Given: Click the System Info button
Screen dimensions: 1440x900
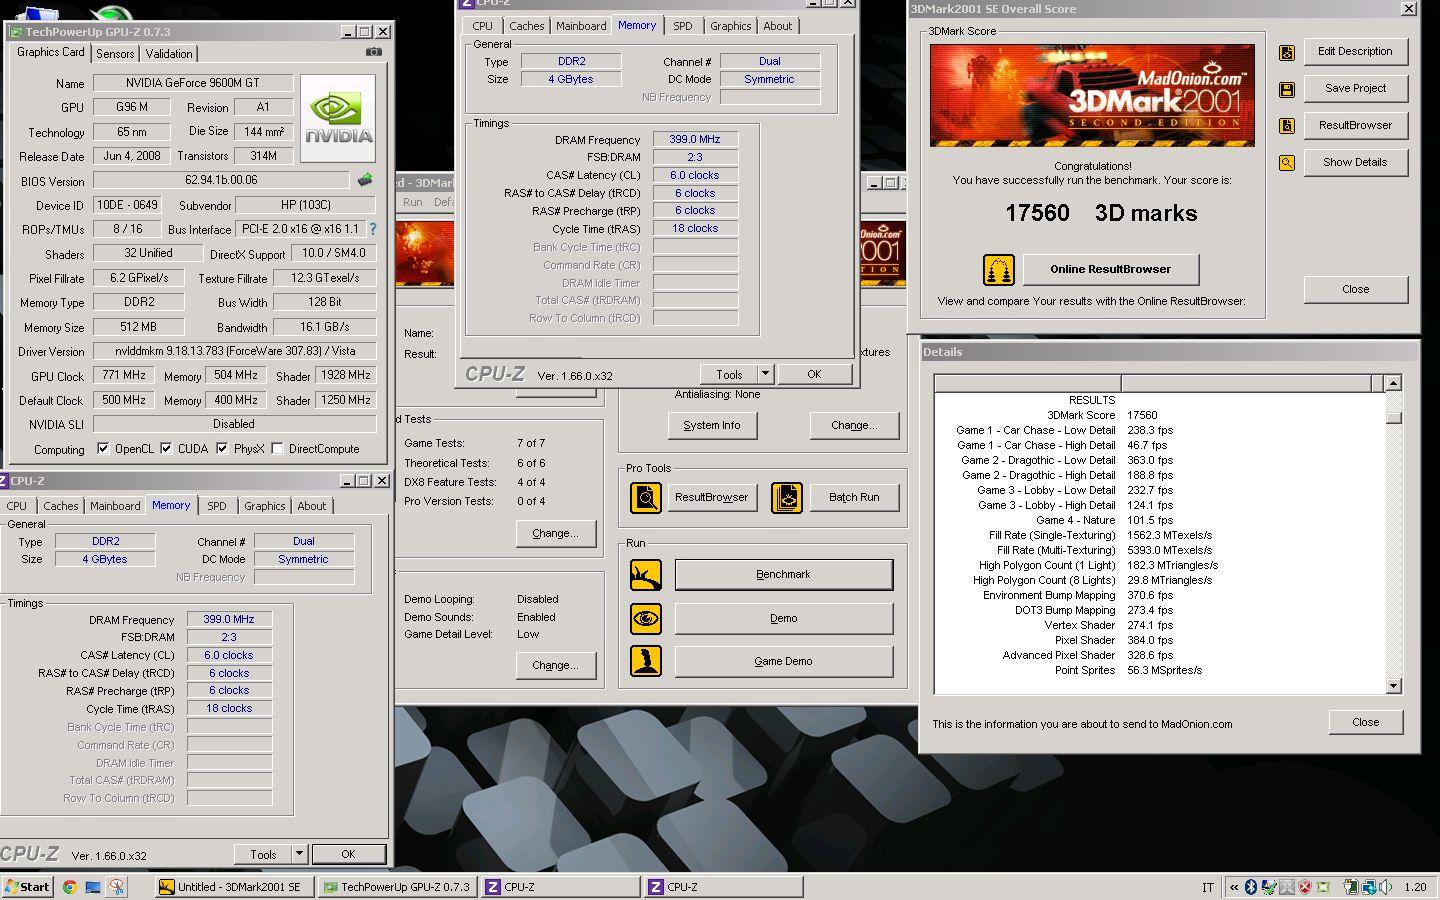Looking at the screenshot, I should click(712, 425).
